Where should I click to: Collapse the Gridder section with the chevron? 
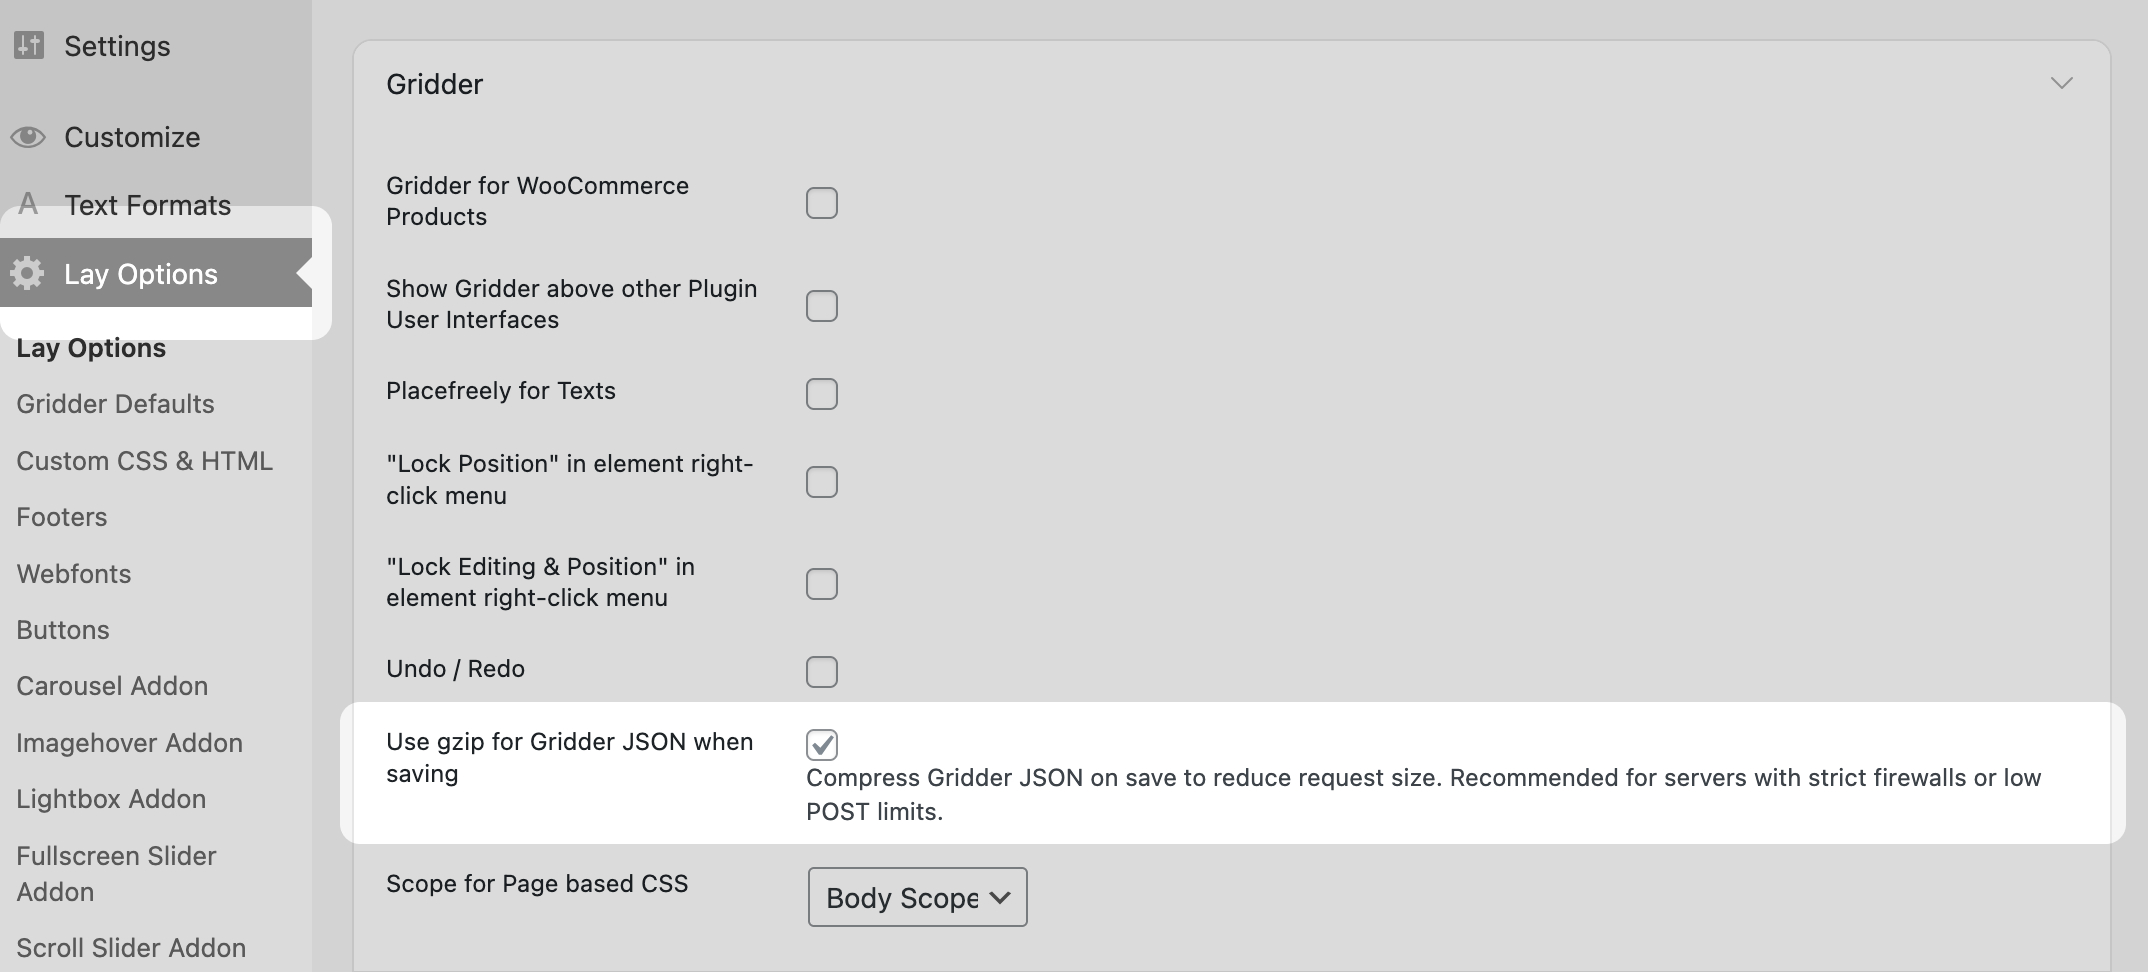coord(2062,84)
